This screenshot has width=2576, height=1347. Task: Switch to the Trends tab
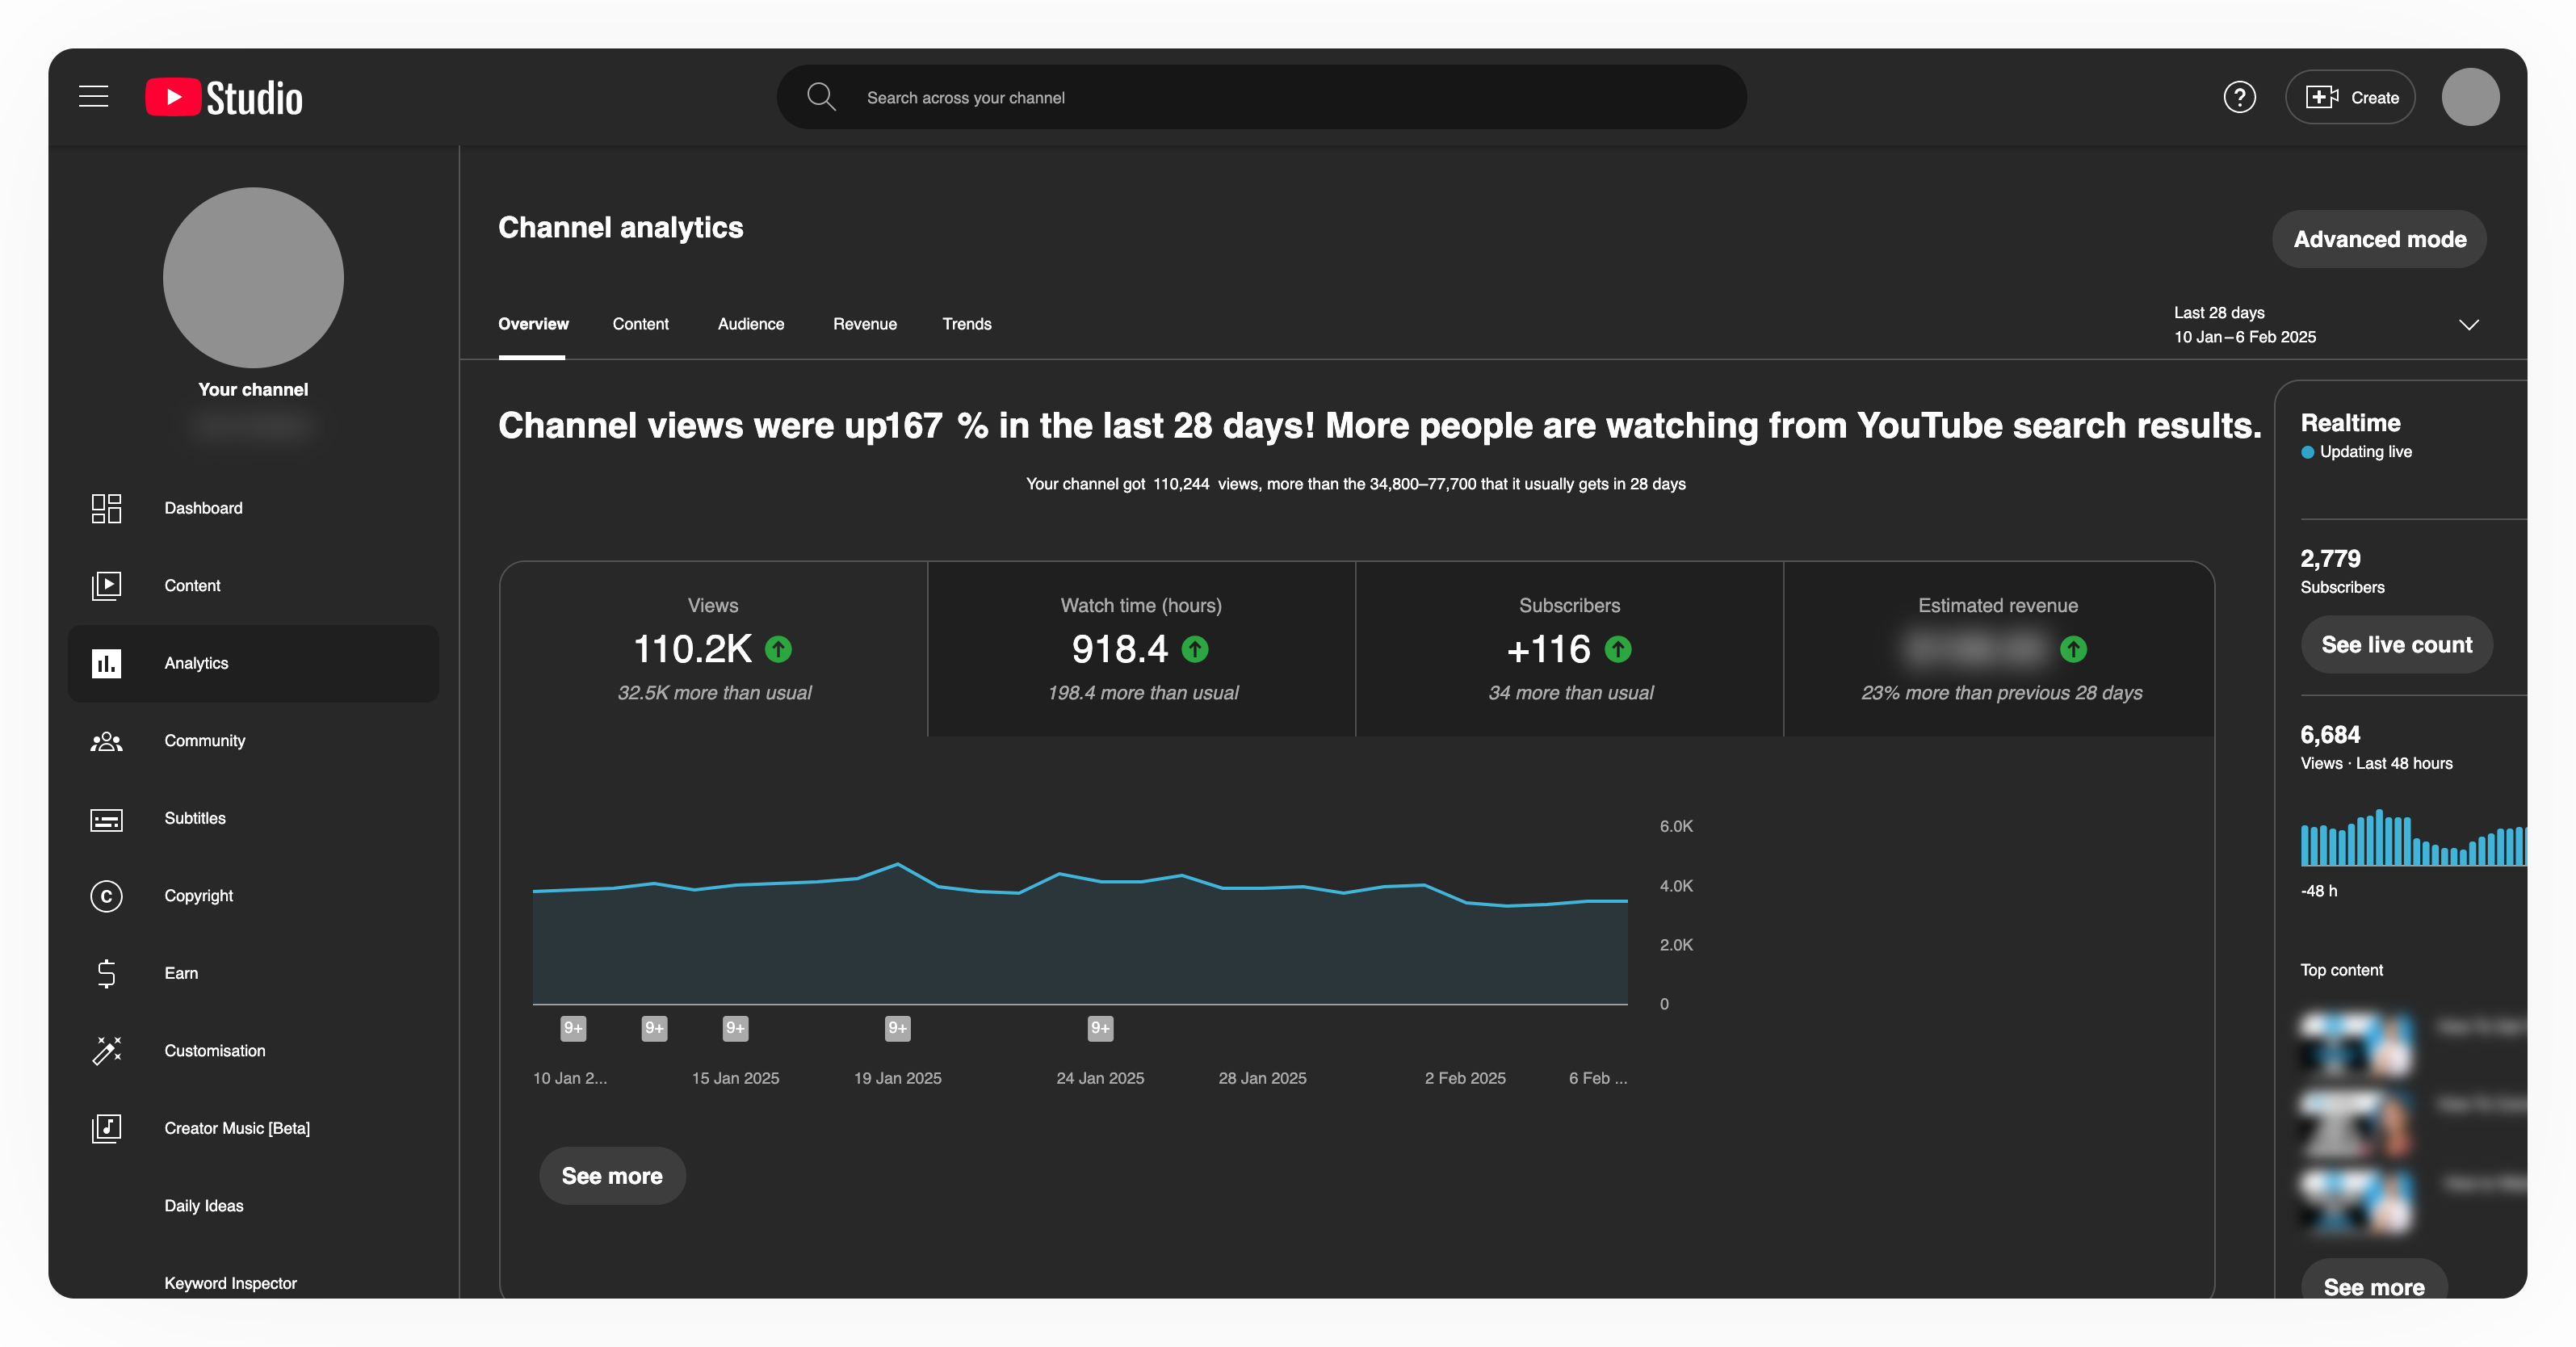(967, 324)
